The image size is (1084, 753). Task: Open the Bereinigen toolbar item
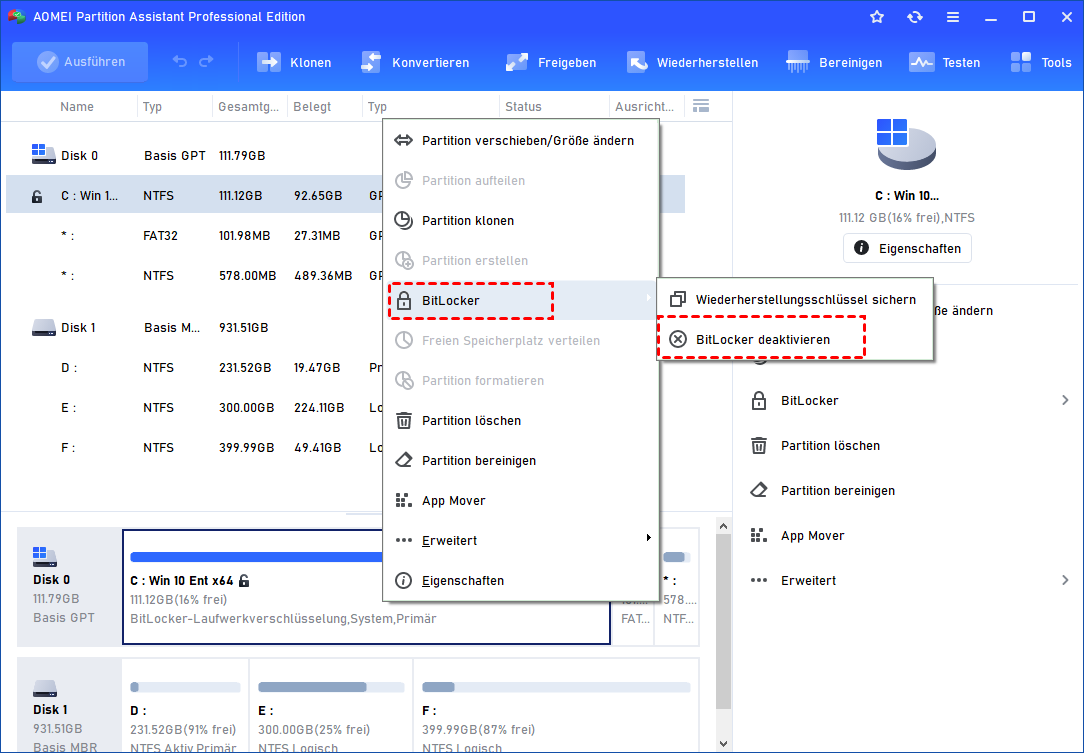(x=834, y=62)
